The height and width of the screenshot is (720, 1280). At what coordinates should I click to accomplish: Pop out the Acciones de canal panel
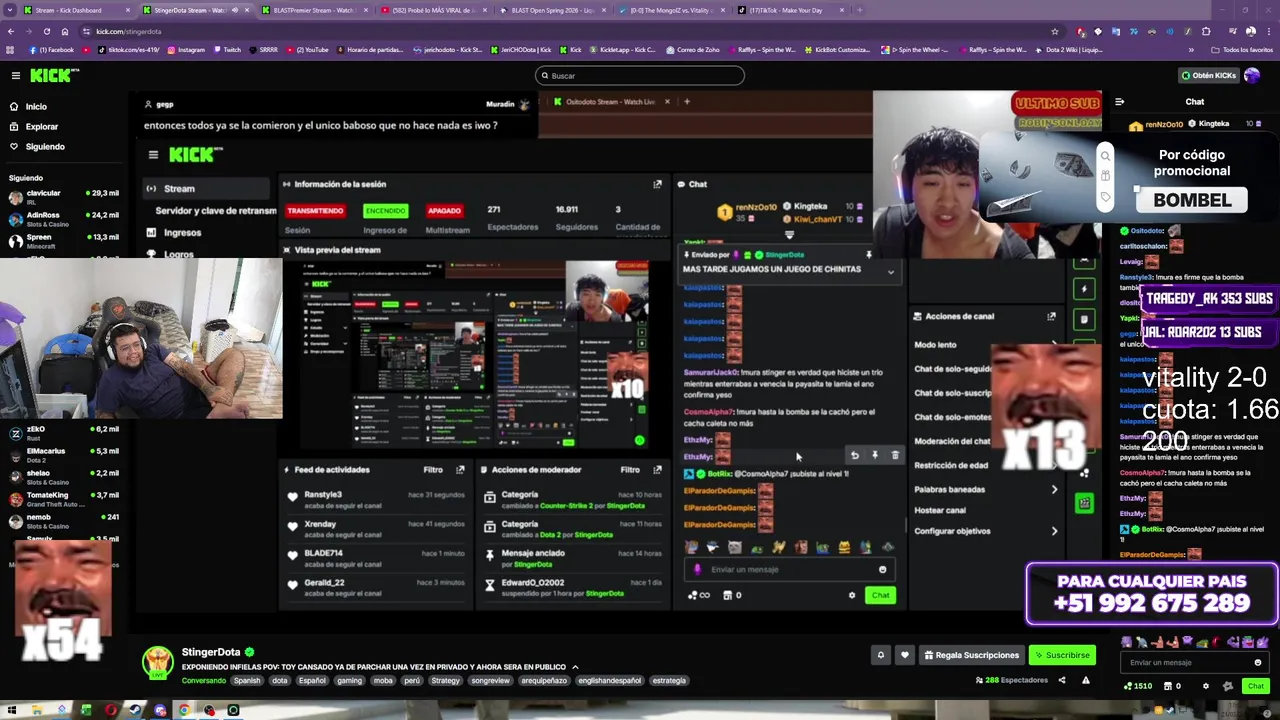(1051, 316)
